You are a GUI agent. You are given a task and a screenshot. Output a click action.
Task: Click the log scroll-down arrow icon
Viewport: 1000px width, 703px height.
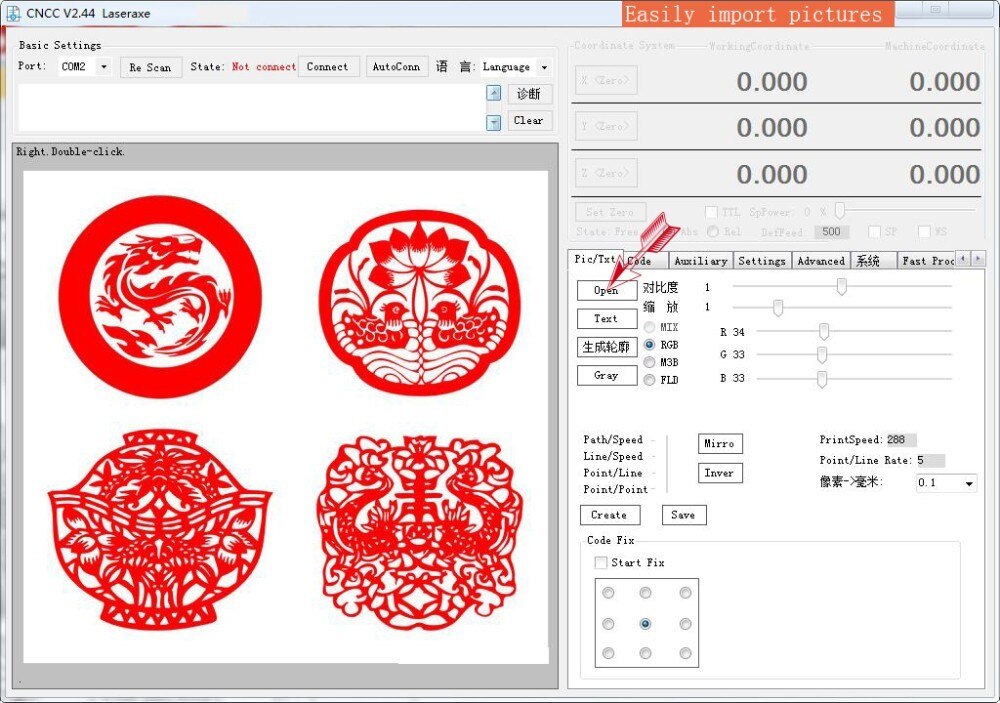tap(493, 122)
